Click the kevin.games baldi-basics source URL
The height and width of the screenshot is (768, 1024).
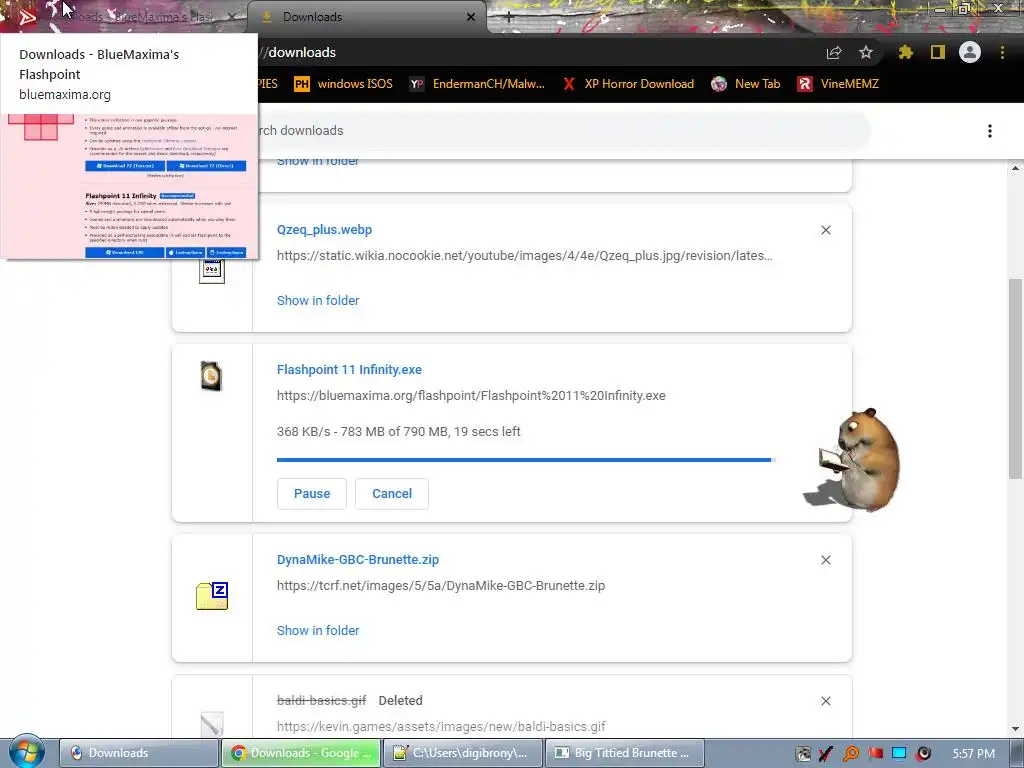pos(441,726)
